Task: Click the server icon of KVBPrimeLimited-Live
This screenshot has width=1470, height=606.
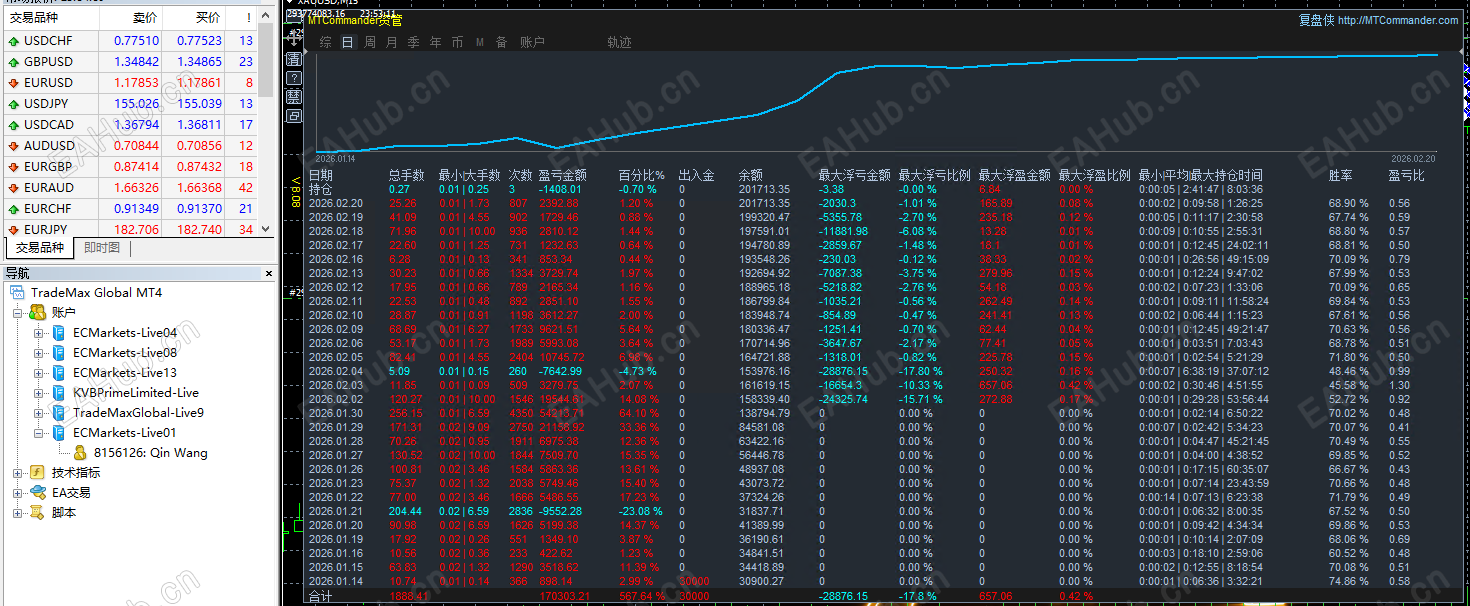Action: tap(59, 393)
